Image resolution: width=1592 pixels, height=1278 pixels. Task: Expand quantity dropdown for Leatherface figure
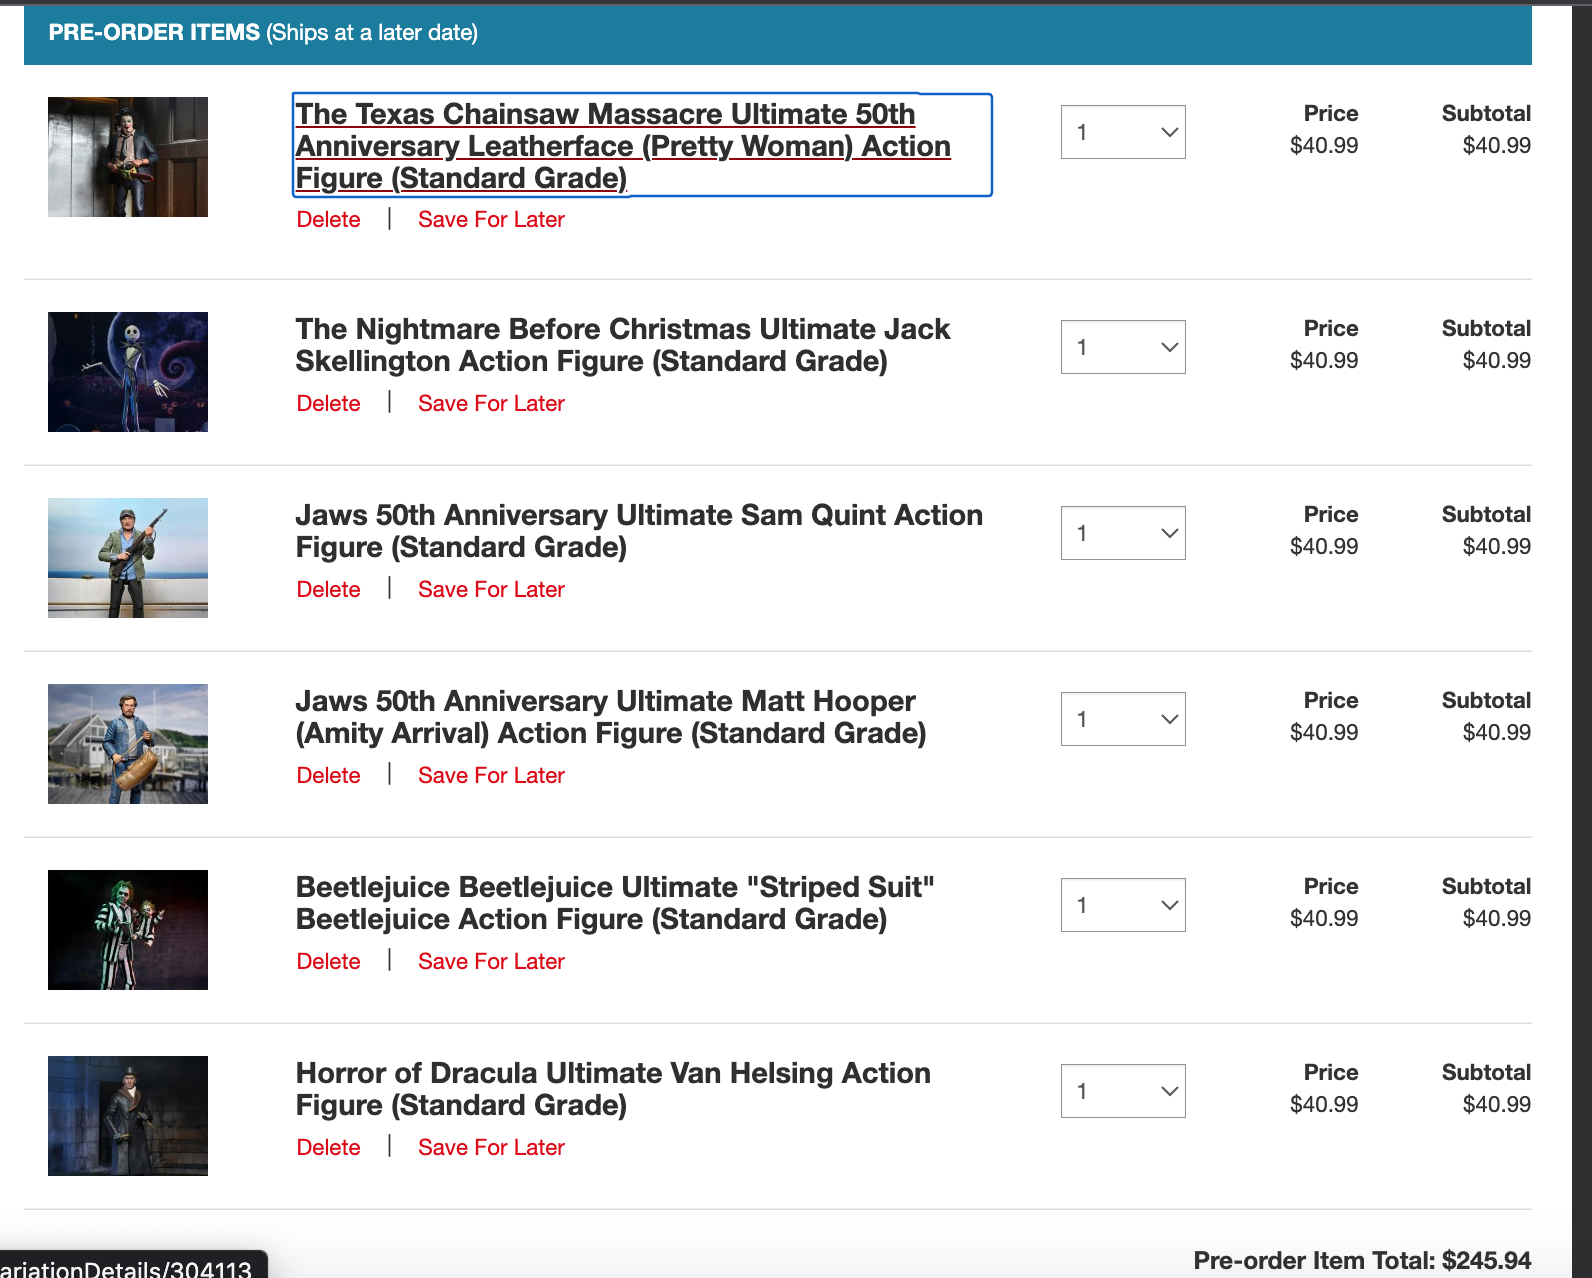1123,132
